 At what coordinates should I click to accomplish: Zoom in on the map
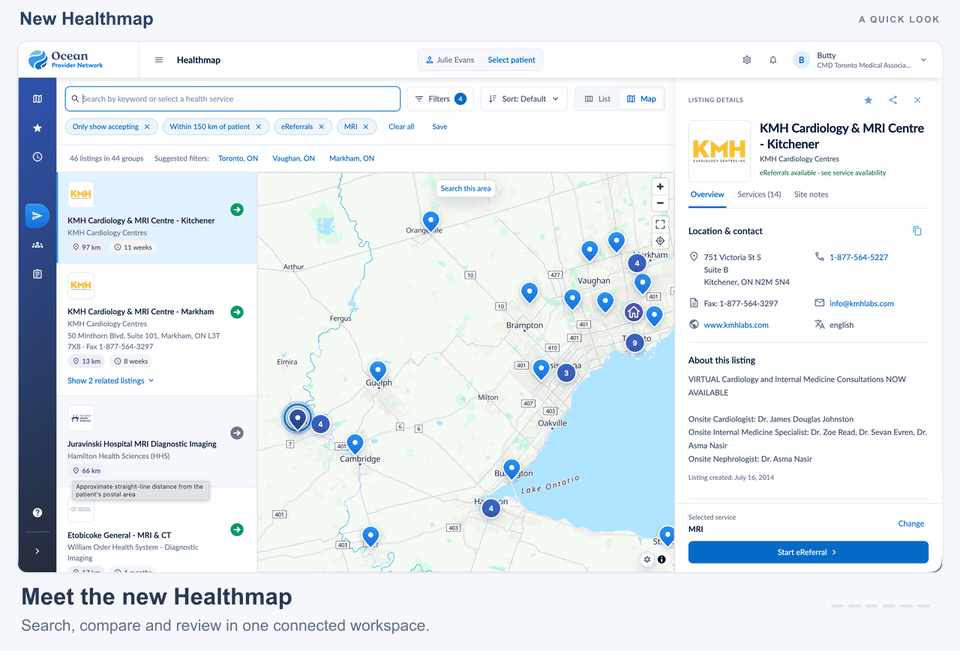pyautogui.click(x=660, y=187)
